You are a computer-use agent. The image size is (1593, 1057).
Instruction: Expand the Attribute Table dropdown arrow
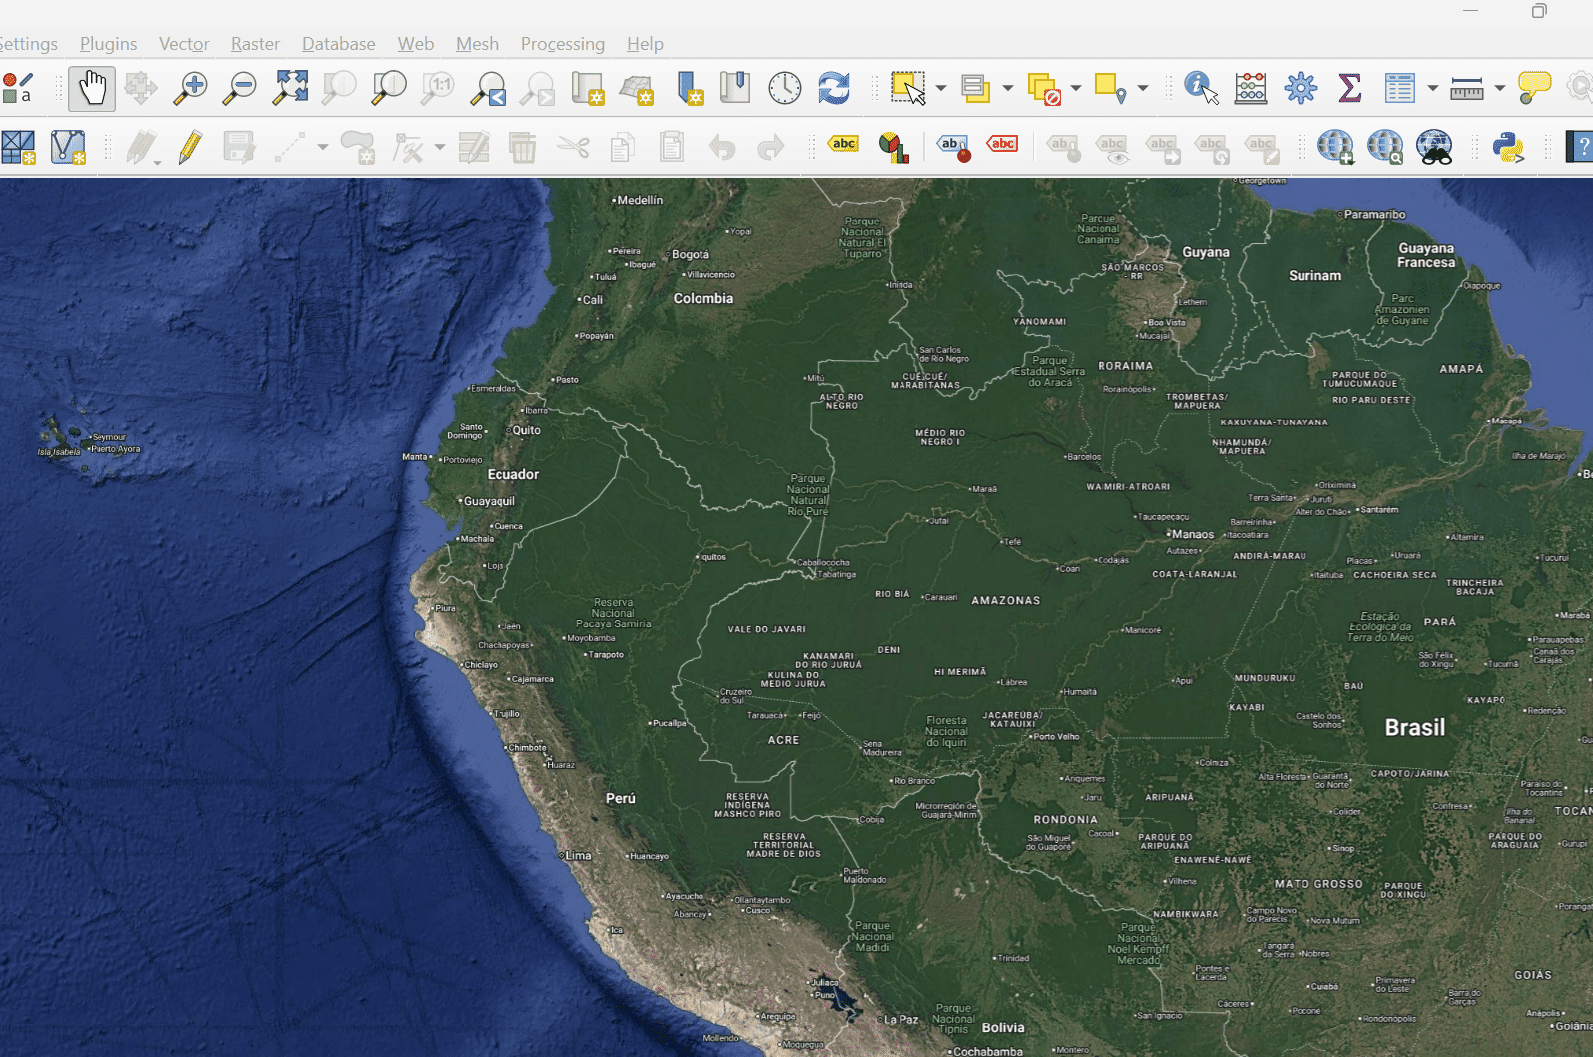(1433, 88)
